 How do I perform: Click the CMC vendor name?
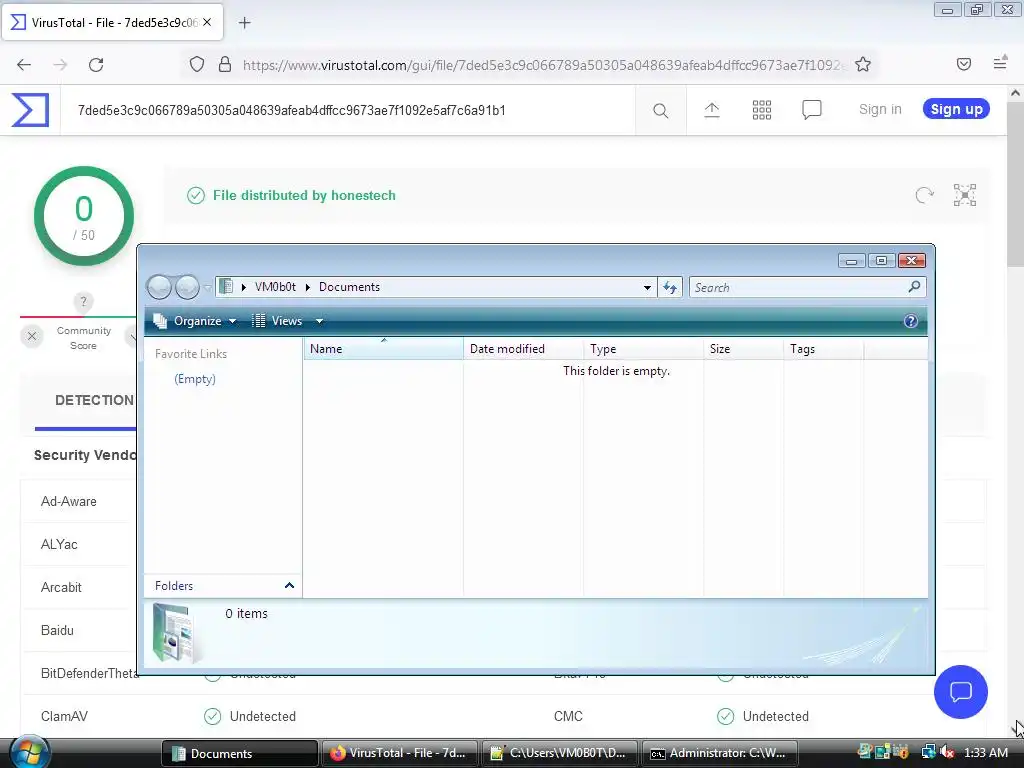click(x=568, y=716)
